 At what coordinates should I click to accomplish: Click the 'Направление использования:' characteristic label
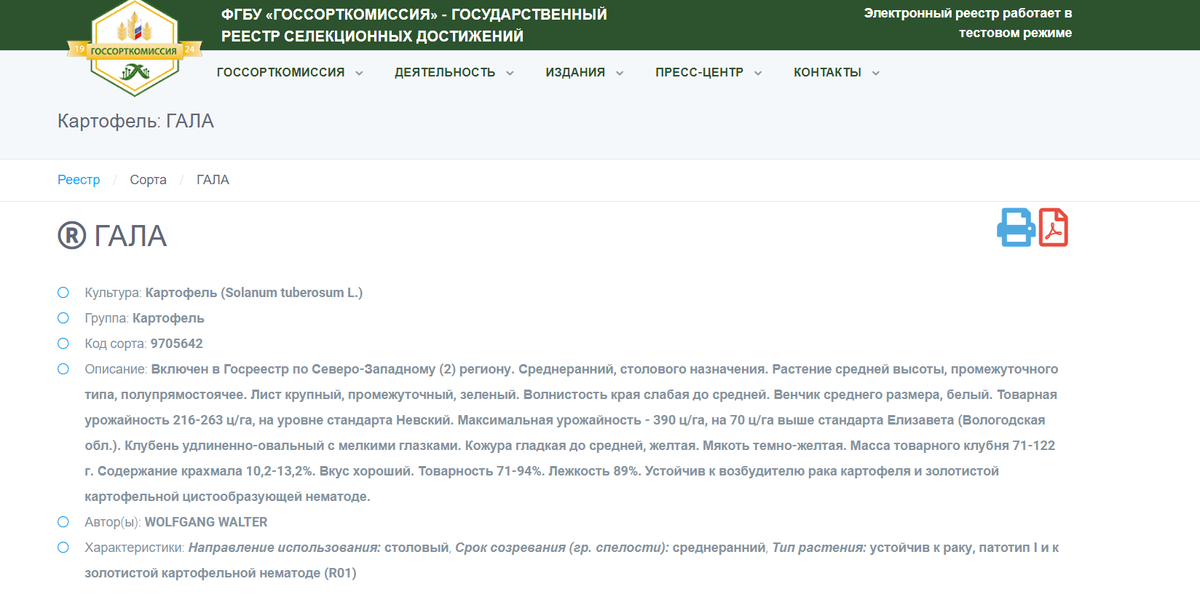click(285, 548)
